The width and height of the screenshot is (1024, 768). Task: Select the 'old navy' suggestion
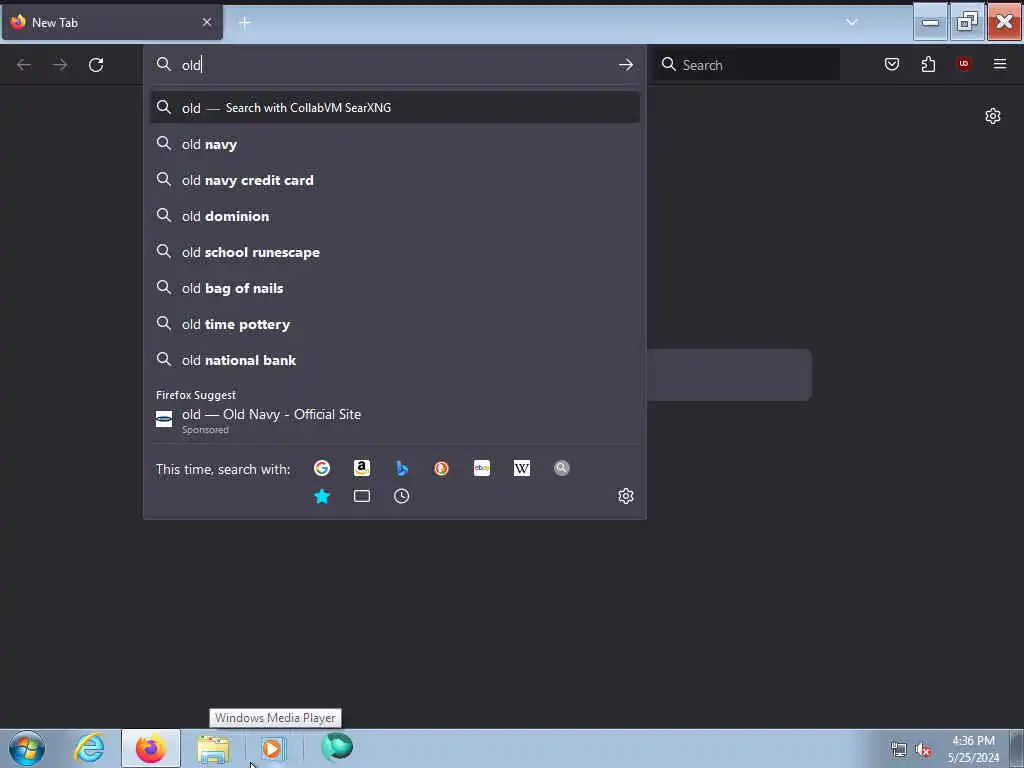395,144
